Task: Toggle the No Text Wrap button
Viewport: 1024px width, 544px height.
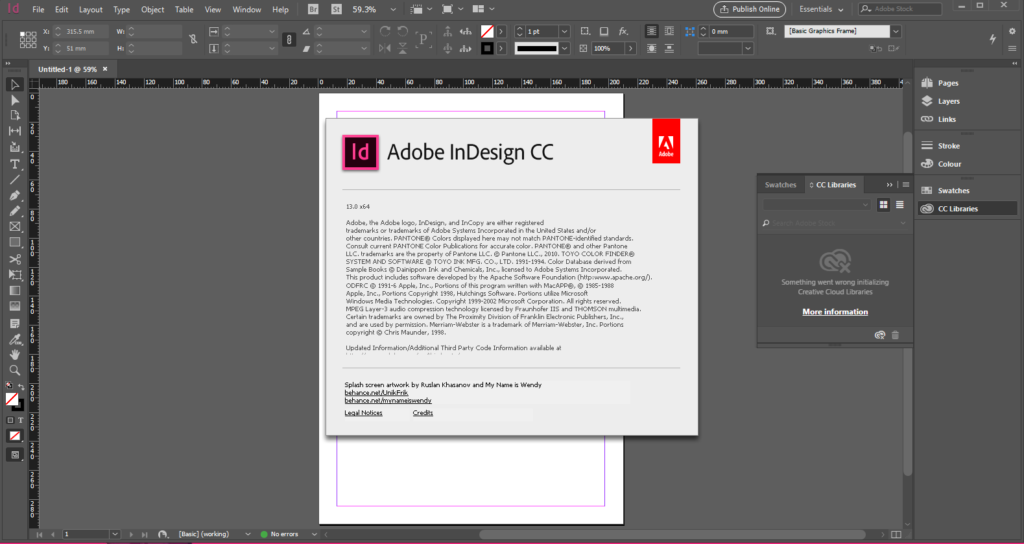Action: pyautogui.click(x=652, y=31)
